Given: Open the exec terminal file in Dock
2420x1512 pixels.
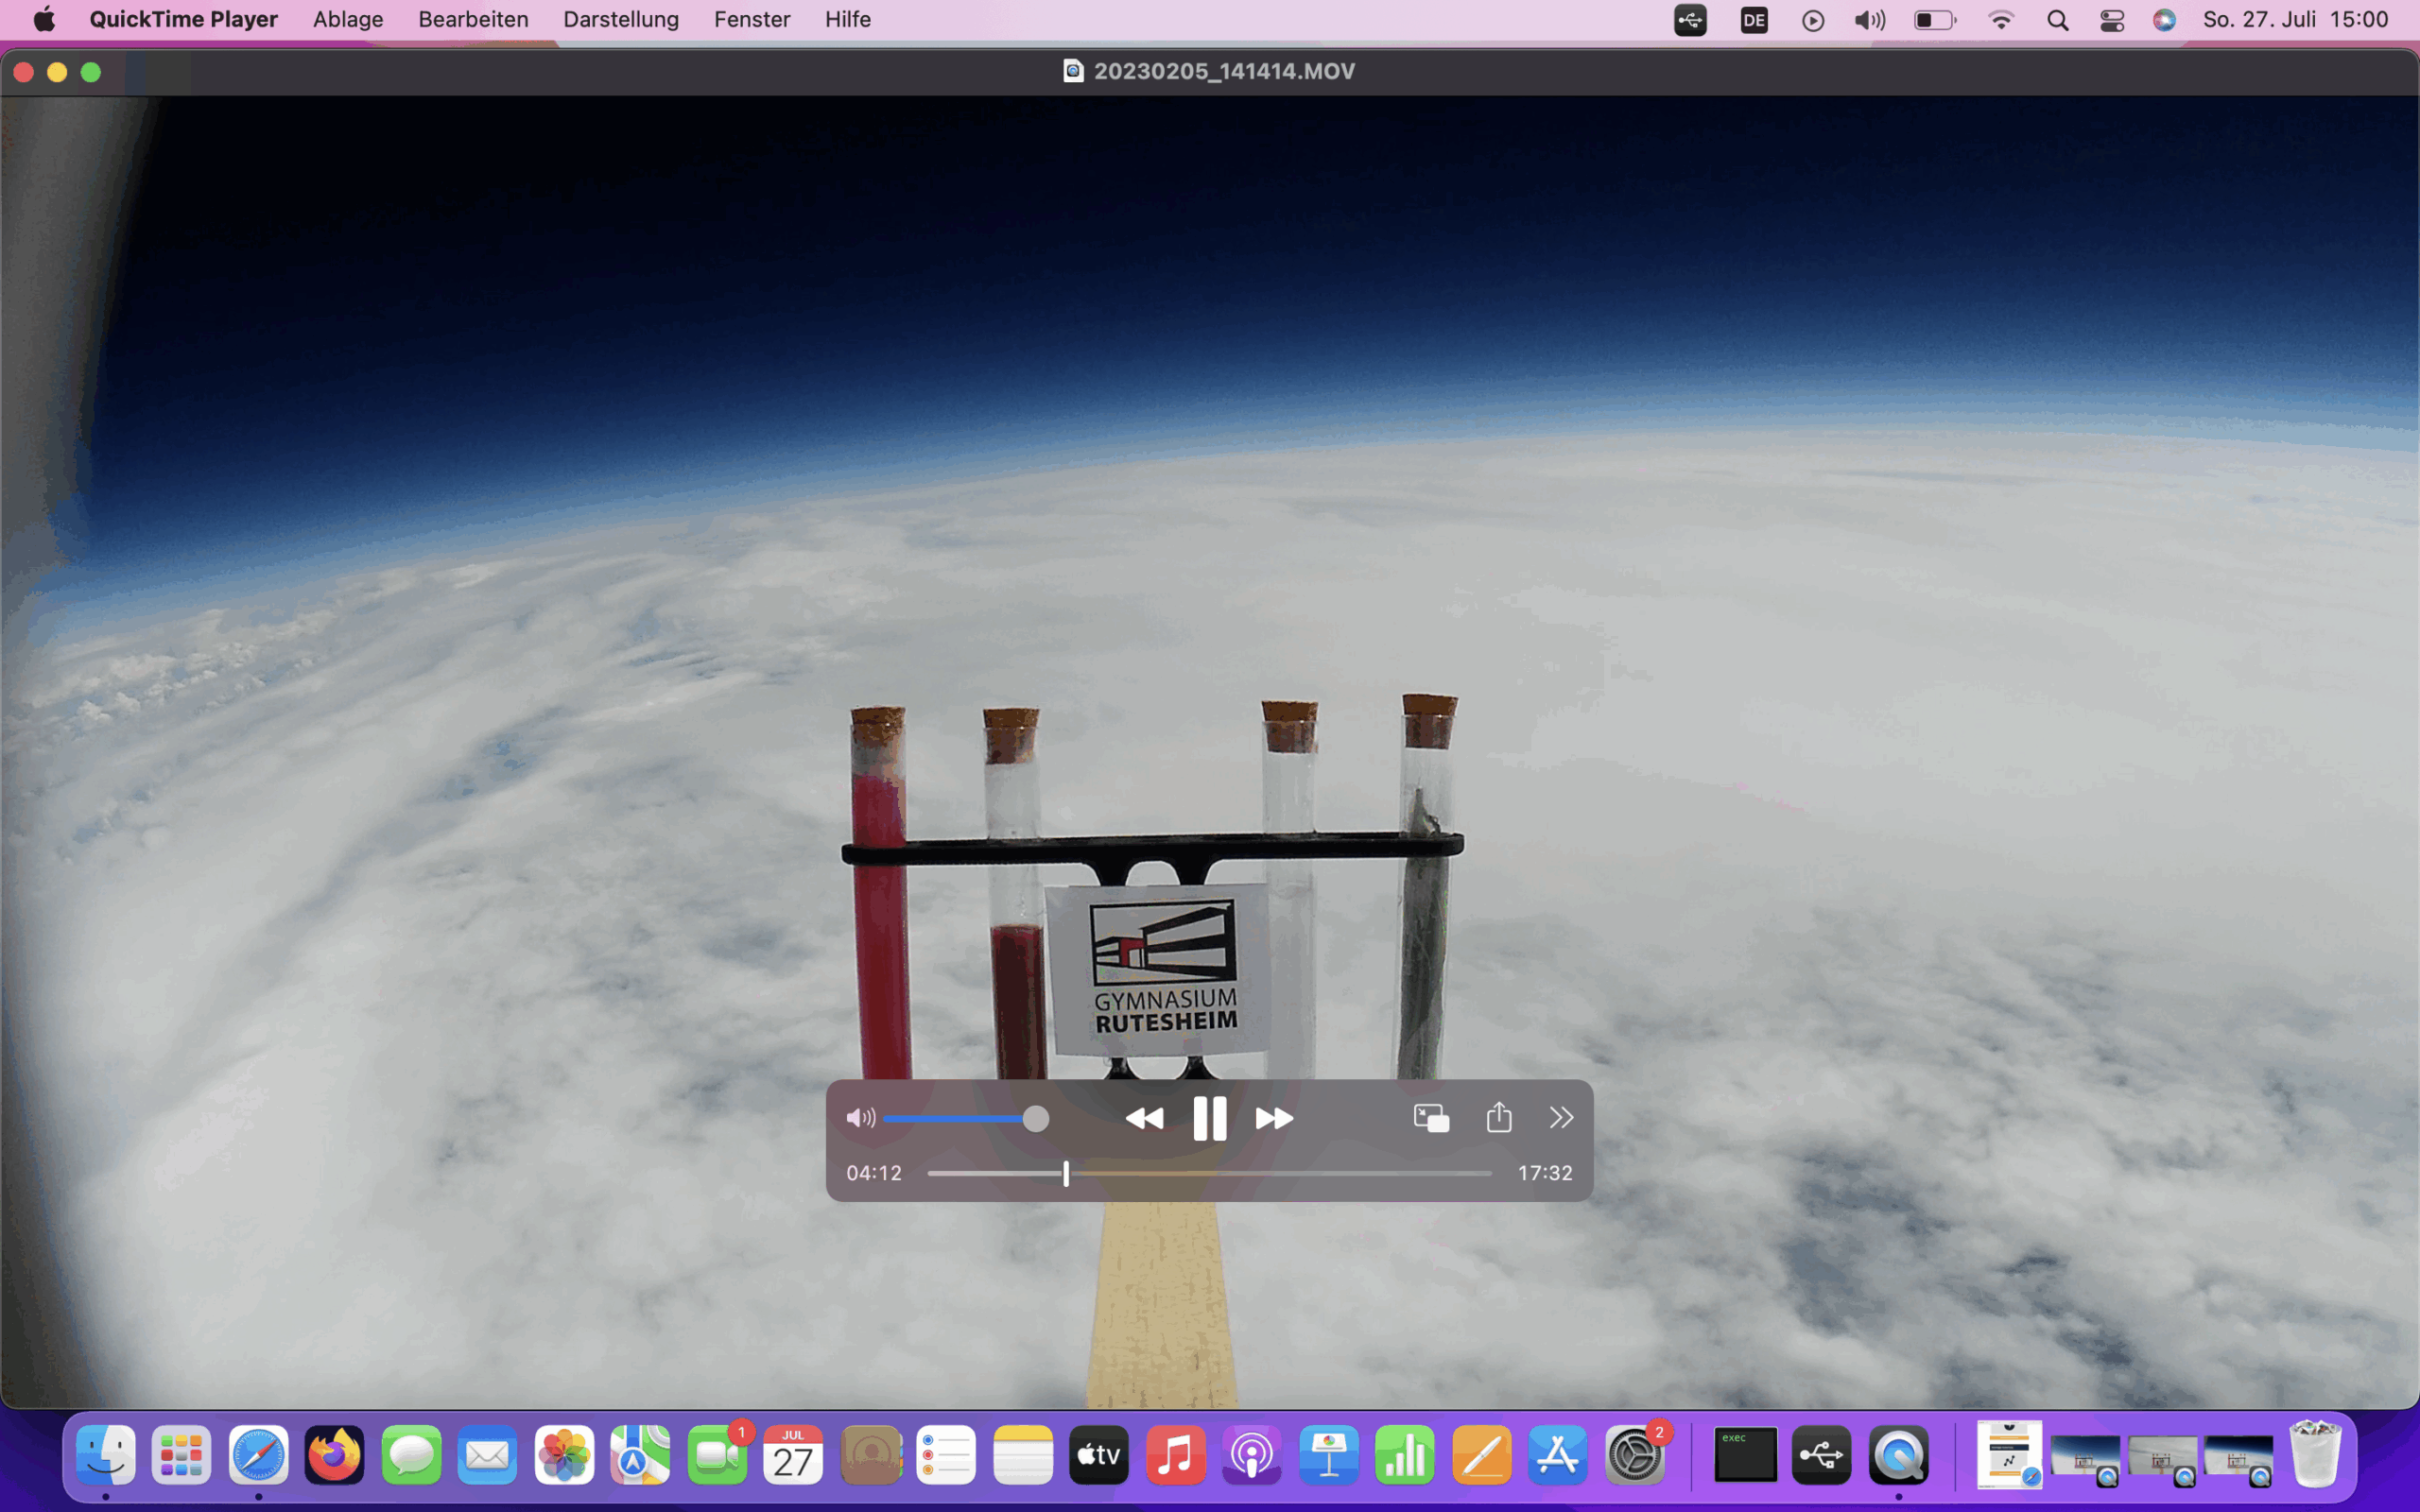Looking at the screenshot, I should [x=1746, y=1455].
